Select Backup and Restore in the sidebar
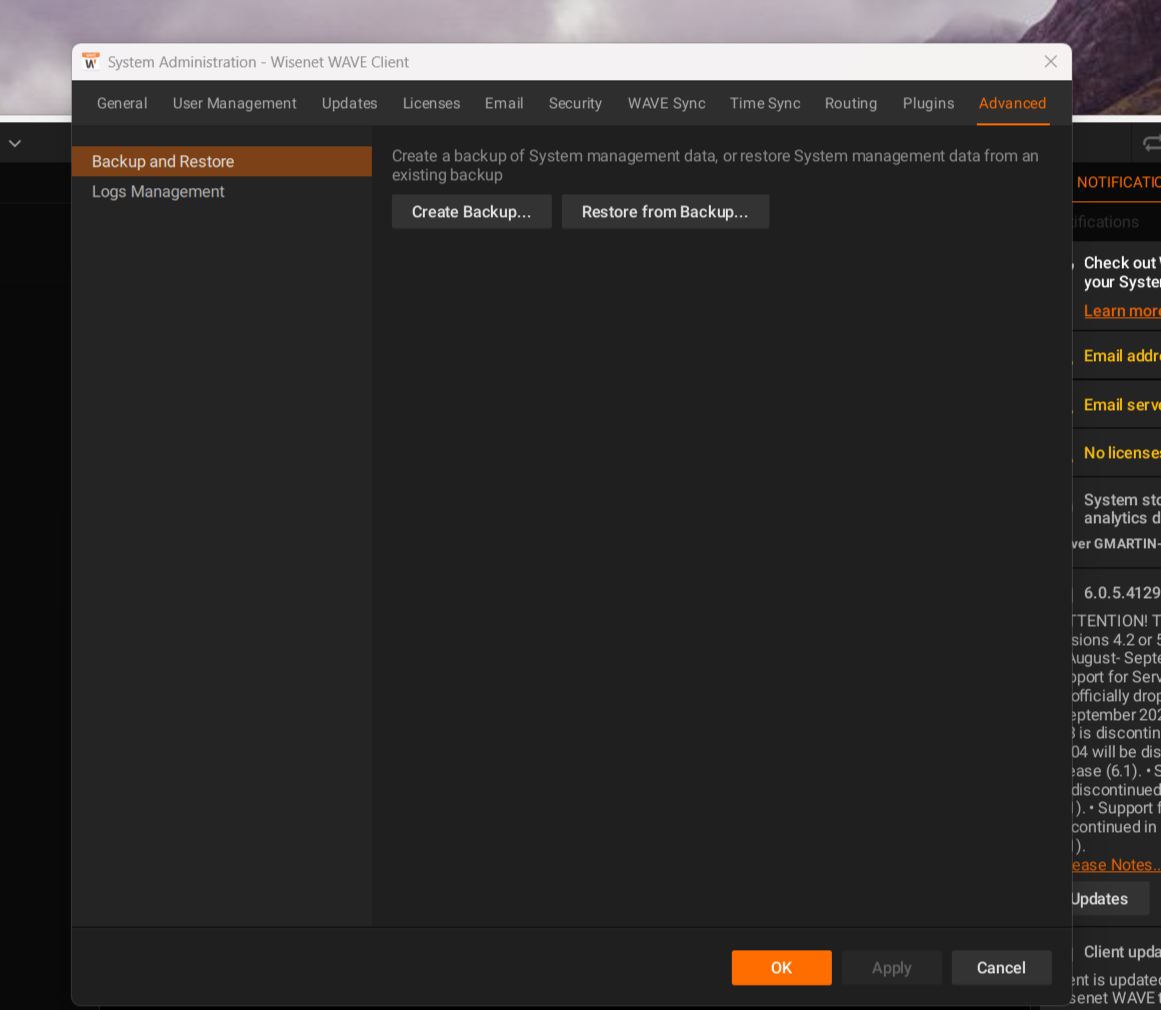Image resolution: width=1161 pixels, height=1010 pixels. pos(163,161)
